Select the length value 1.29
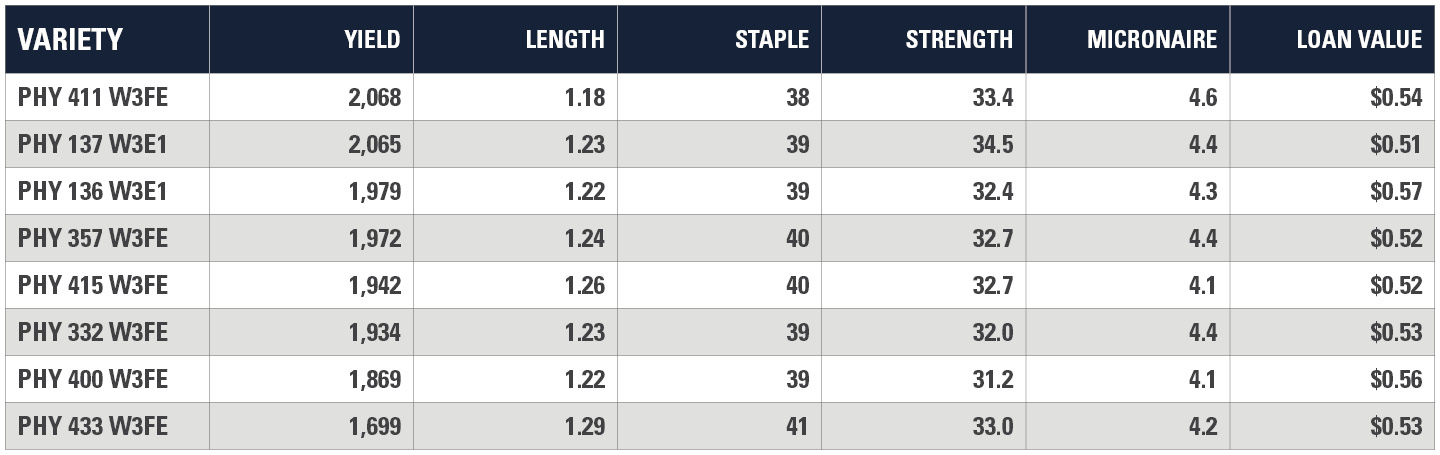This screenshot has width=1440, height=455. click(x=583, y=426)
